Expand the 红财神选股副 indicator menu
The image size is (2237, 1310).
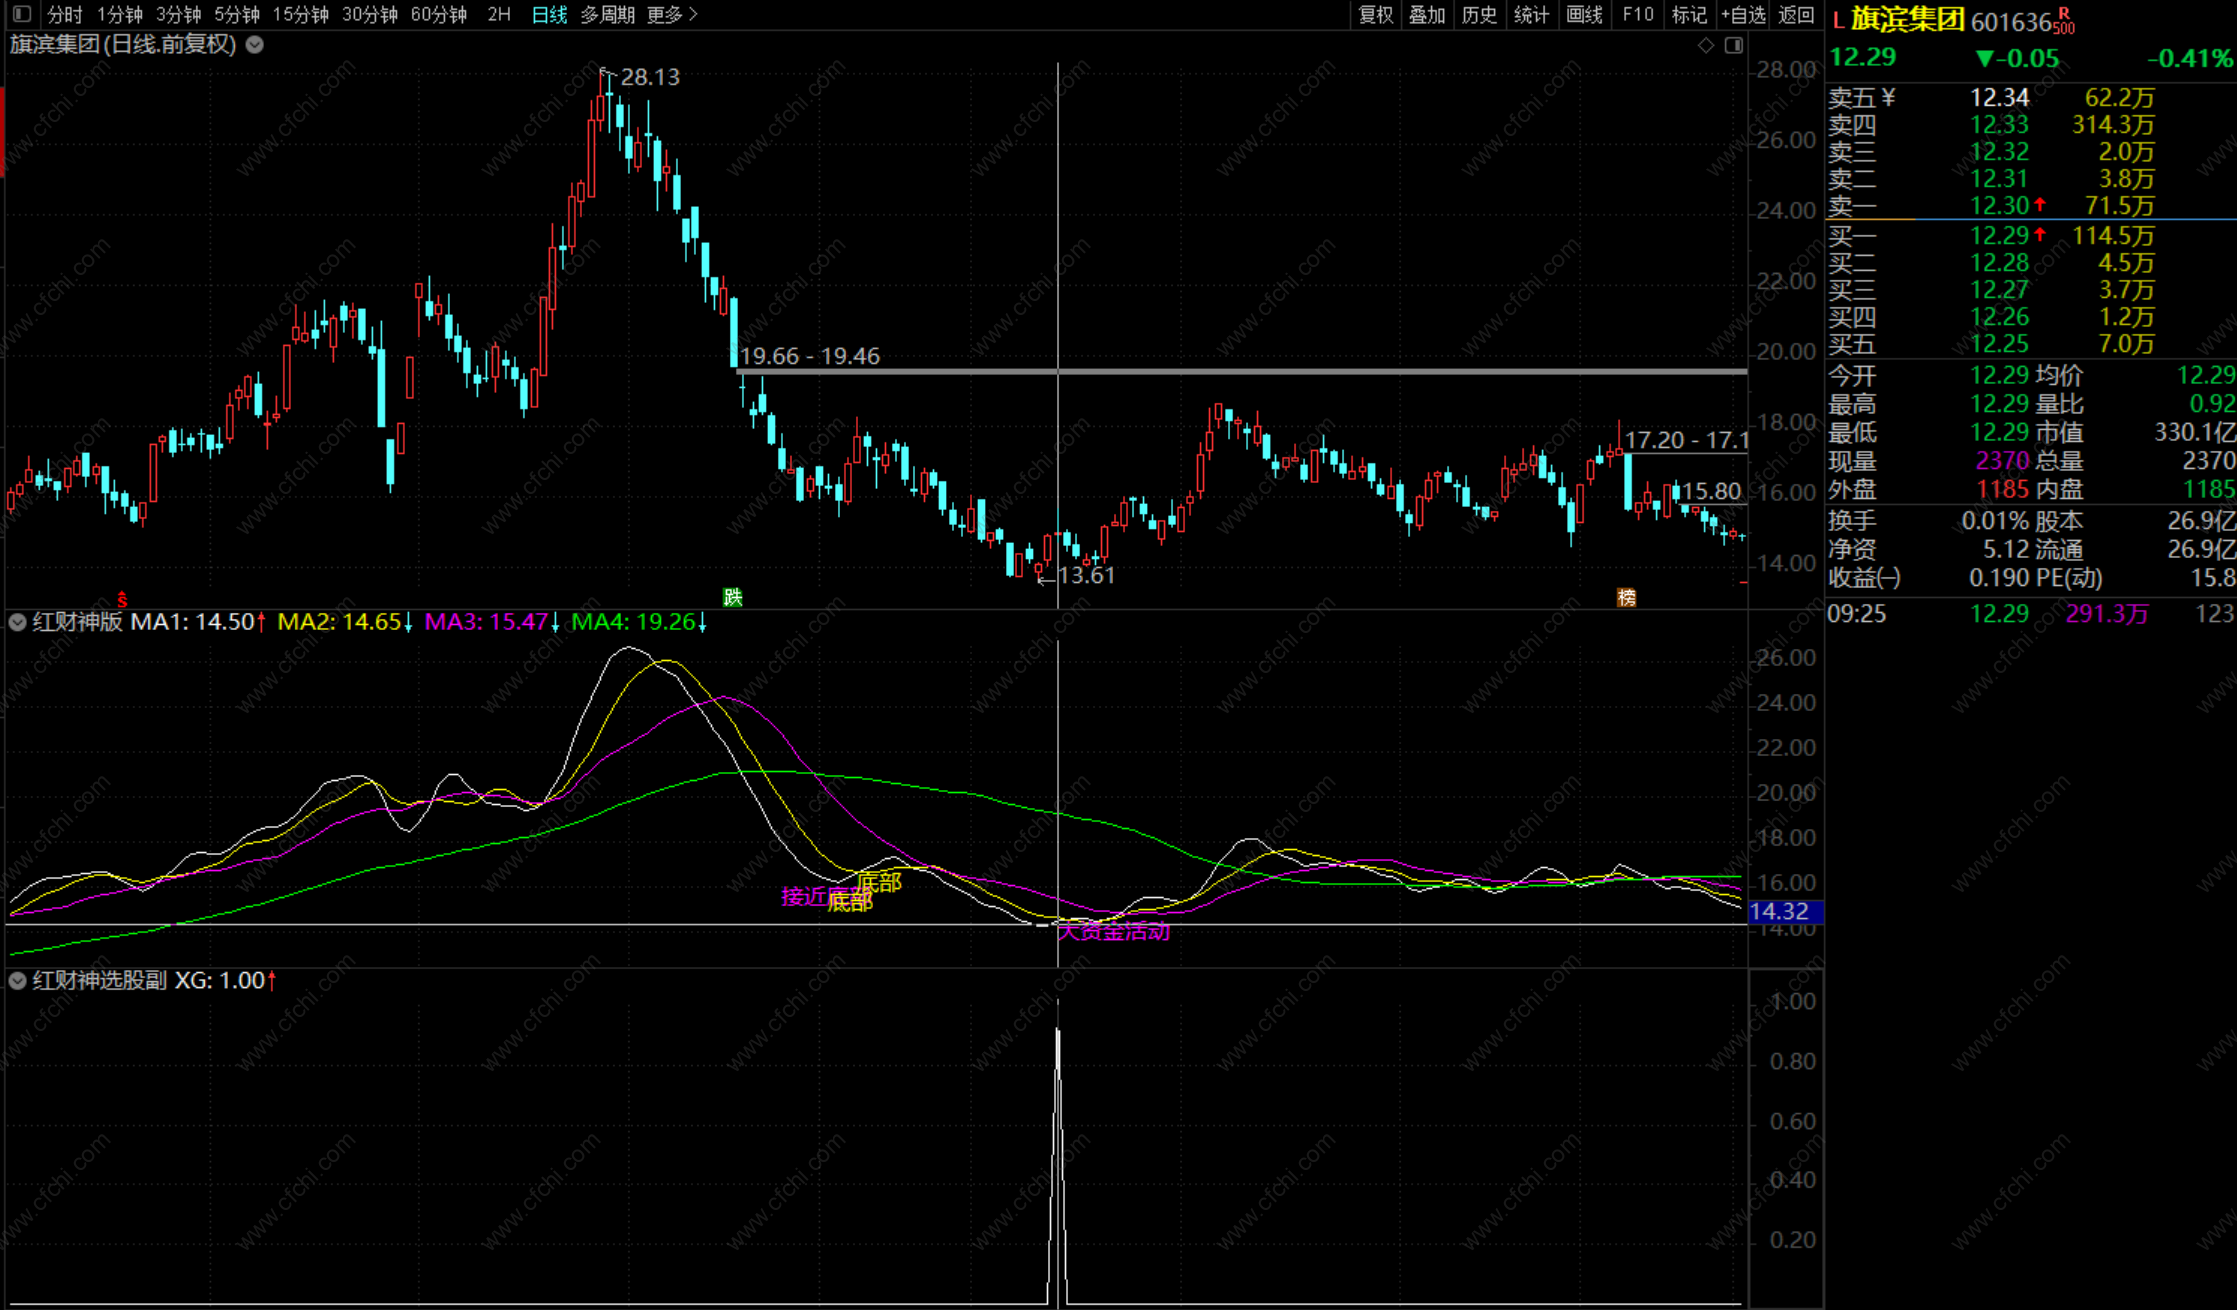pyautogui.click(x=17, y=980)
